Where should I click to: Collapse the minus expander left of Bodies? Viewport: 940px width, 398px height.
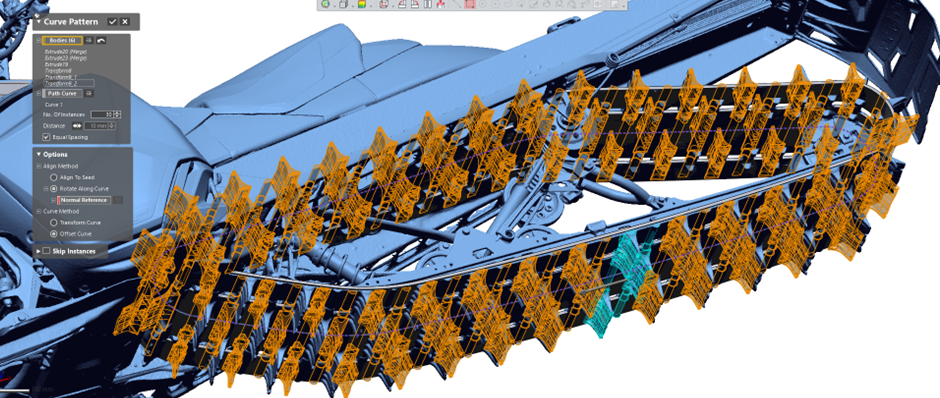[x=38, y=40]
